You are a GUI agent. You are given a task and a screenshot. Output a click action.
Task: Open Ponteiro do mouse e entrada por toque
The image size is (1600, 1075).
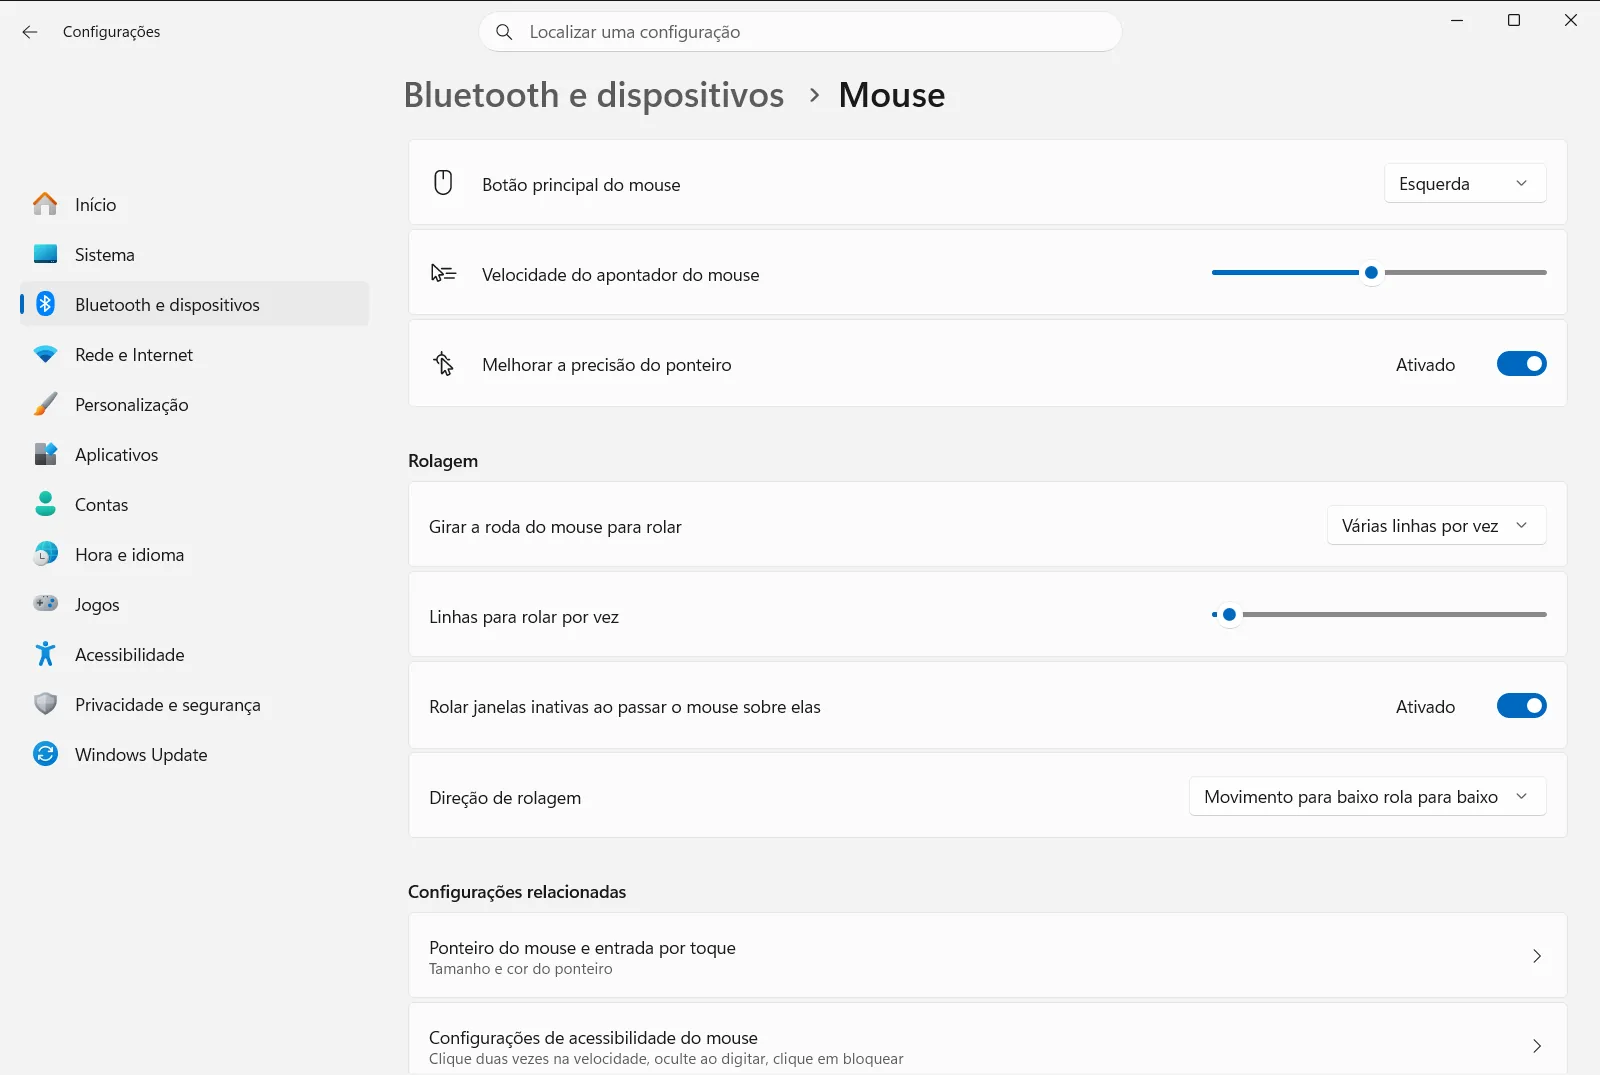[987, 956]
